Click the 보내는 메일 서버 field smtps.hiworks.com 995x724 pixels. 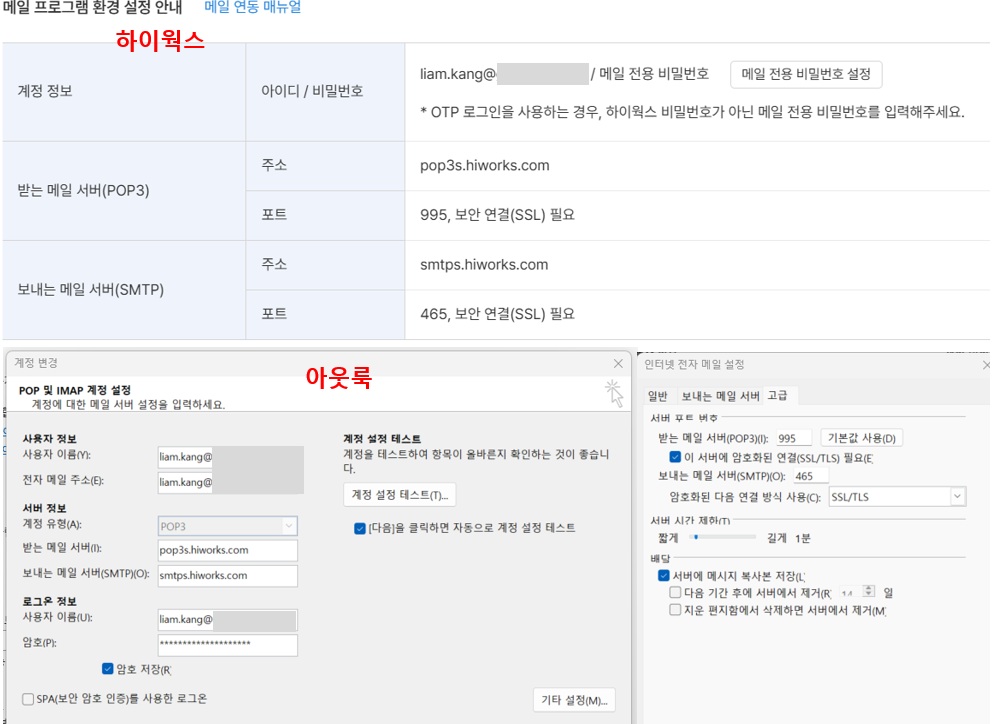click(x=227, y=576)
